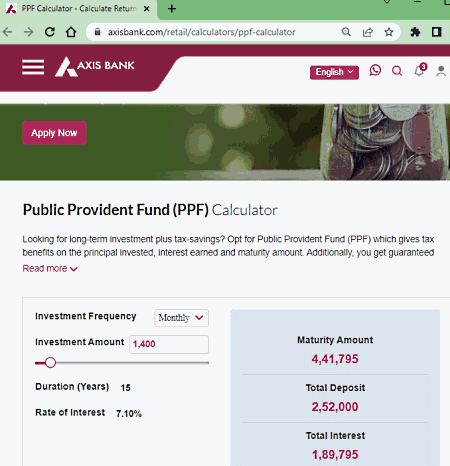The width and height of the screenshot is (450, 466).
Task: Click the Apply Now button
Action: coord(54,133)
